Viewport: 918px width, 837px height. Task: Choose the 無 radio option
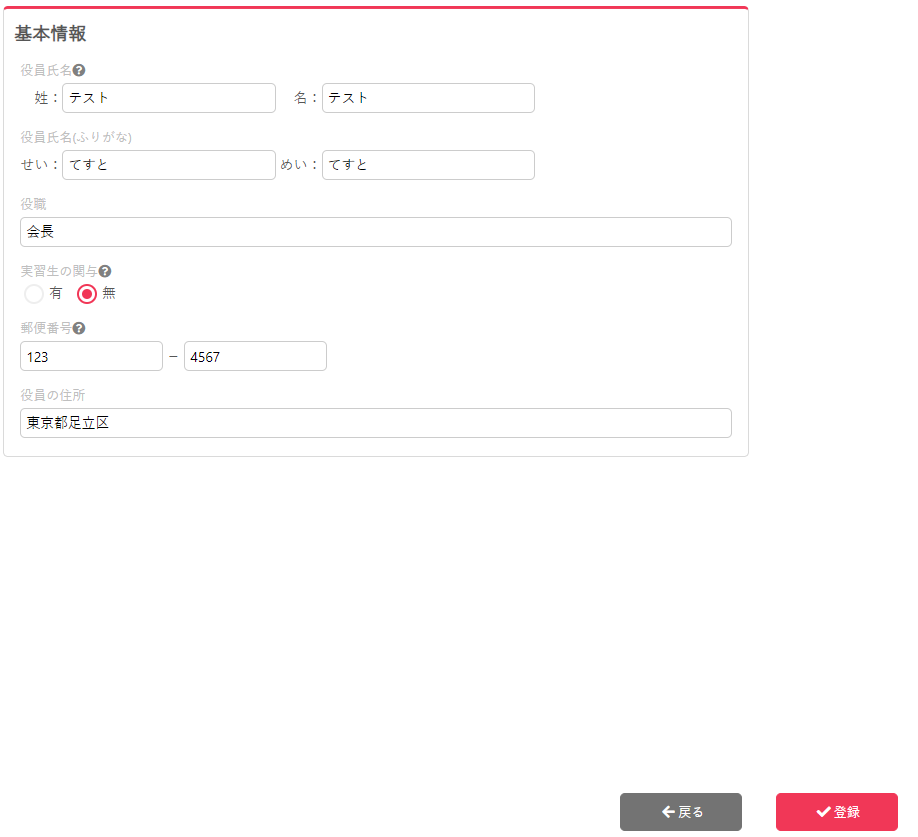pos(87,294)
